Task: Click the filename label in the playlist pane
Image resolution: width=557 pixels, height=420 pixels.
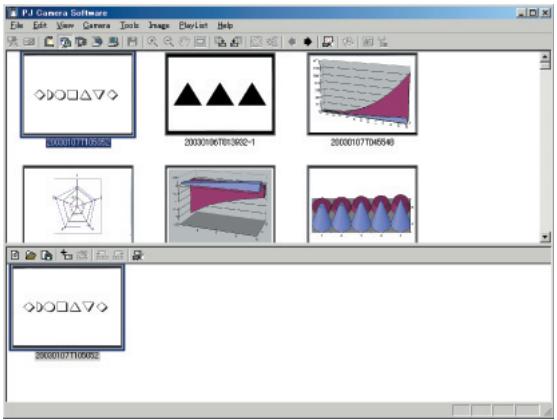Action: click(x=67, y=355)
